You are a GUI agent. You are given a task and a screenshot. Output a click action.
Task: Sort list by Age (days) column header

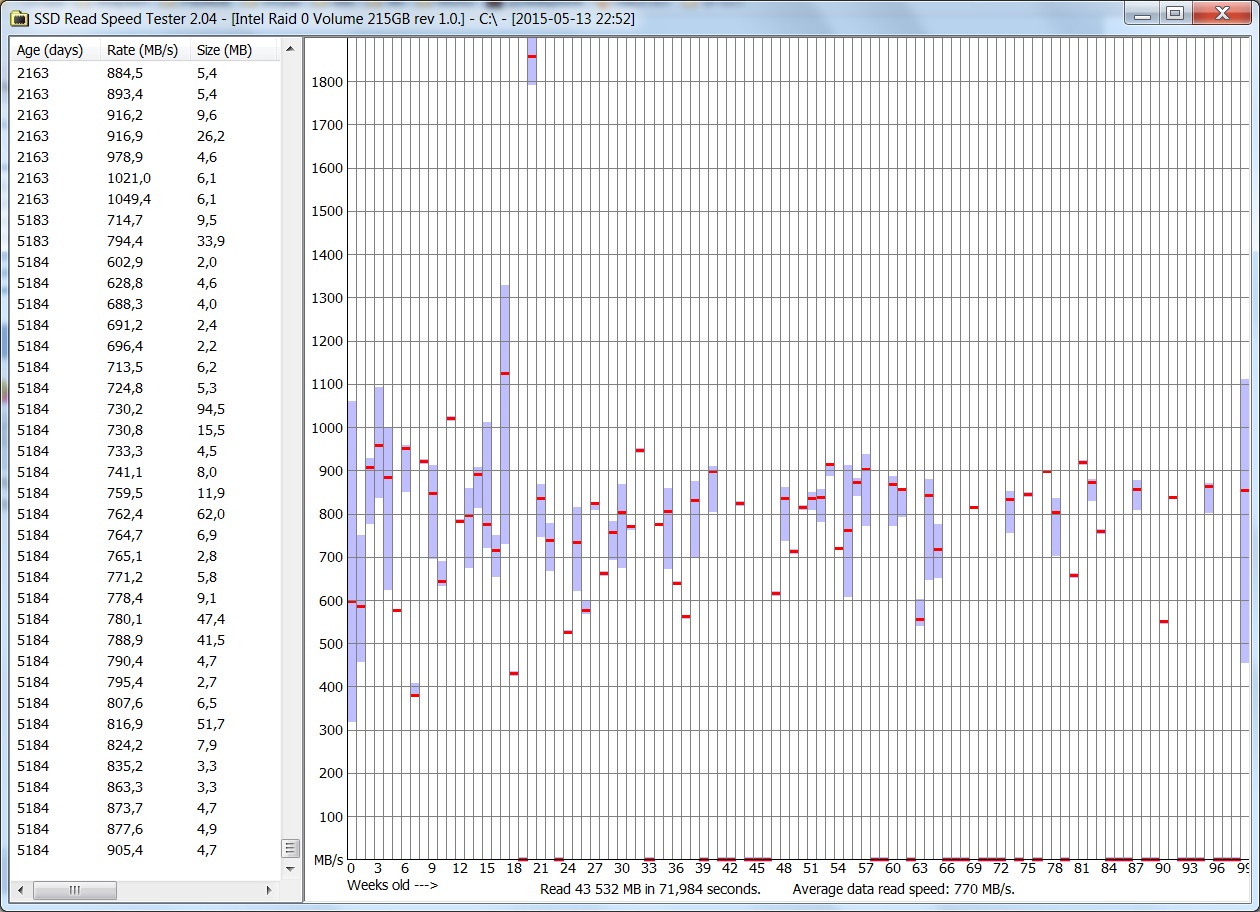55,50
